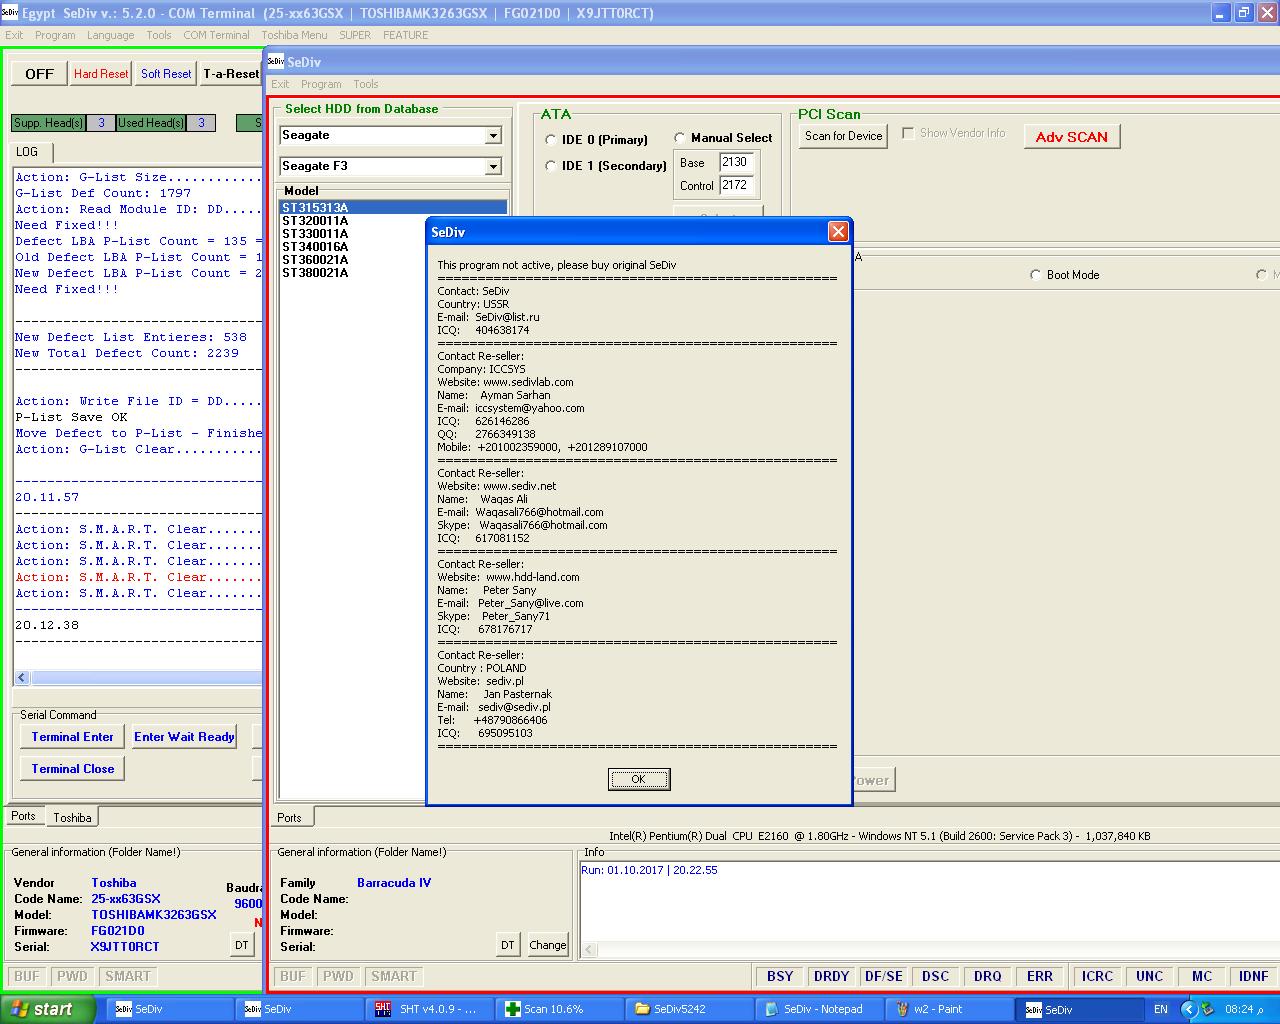Image resolution: width=1280 pixels, height=1024 pixels.
Task: Open SHT v4.0.9 taskbar item
Action: tap(430, 1009)
